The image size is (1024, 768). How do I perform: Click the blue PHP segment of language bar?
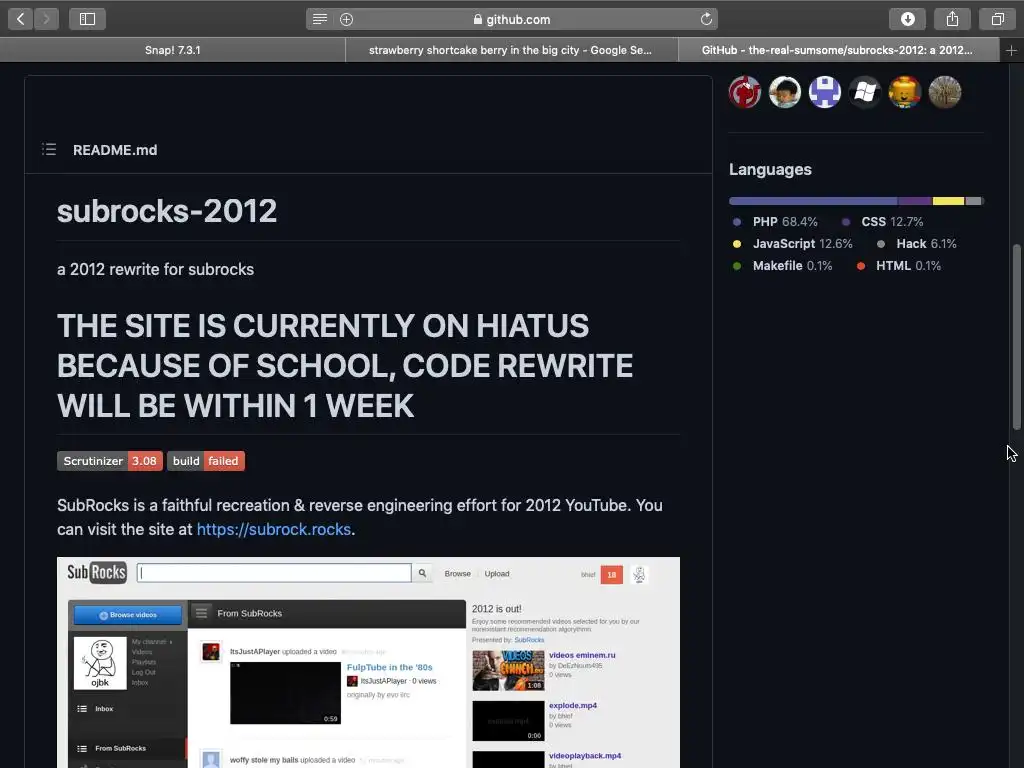[813, 201]
